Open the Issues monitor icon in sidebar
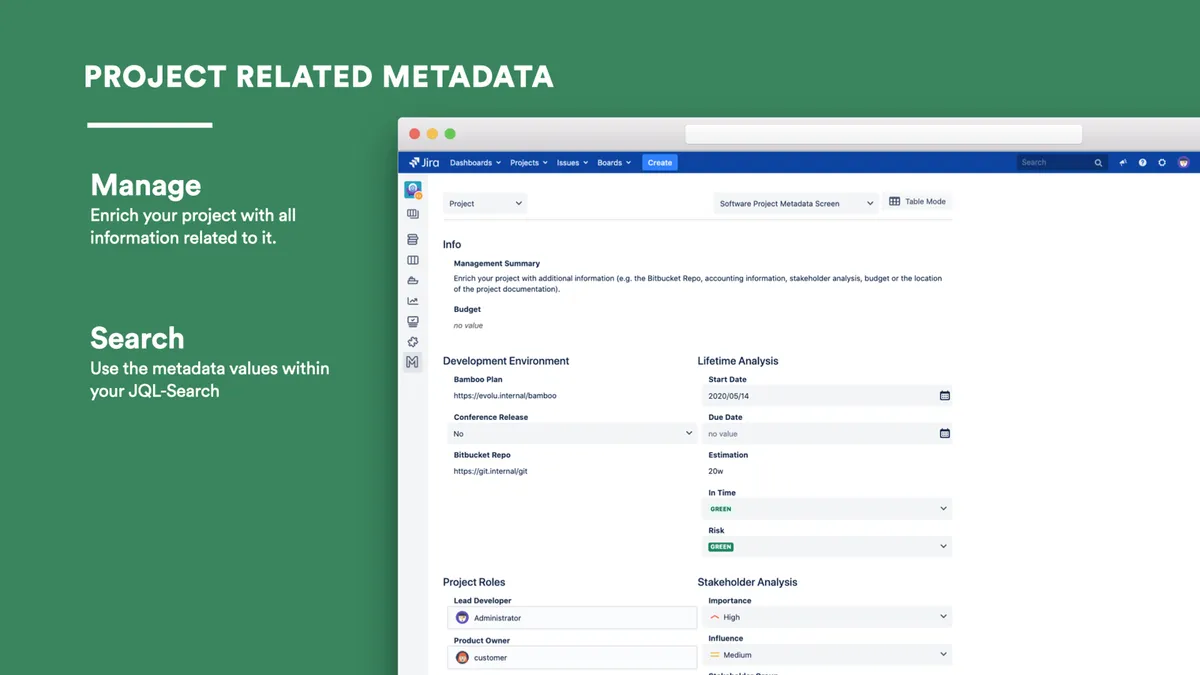This screenshot has height=675, width=1200. tap(413, 322)
